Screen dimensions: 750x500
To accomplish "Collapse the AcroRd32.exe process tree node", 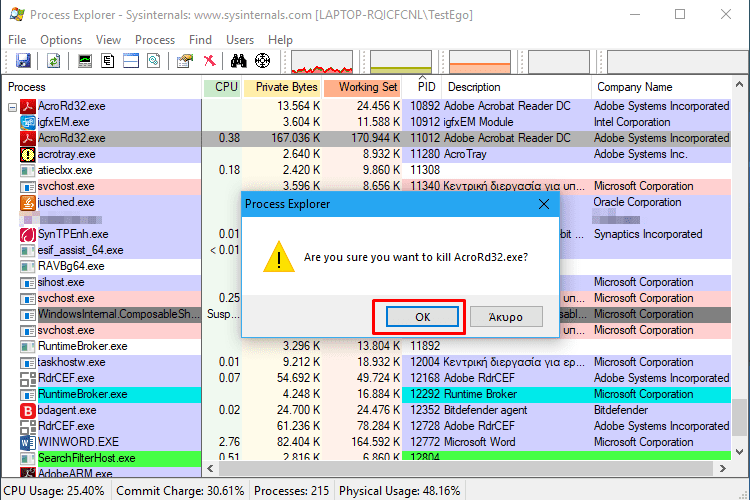I will [12, 107].
